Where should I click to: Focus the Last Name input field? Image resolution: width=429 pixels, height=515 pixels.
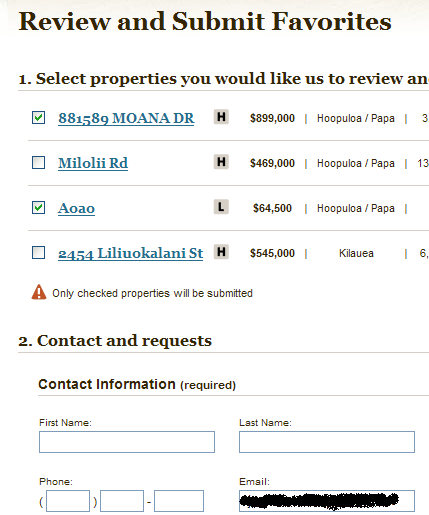pos(327,442)
